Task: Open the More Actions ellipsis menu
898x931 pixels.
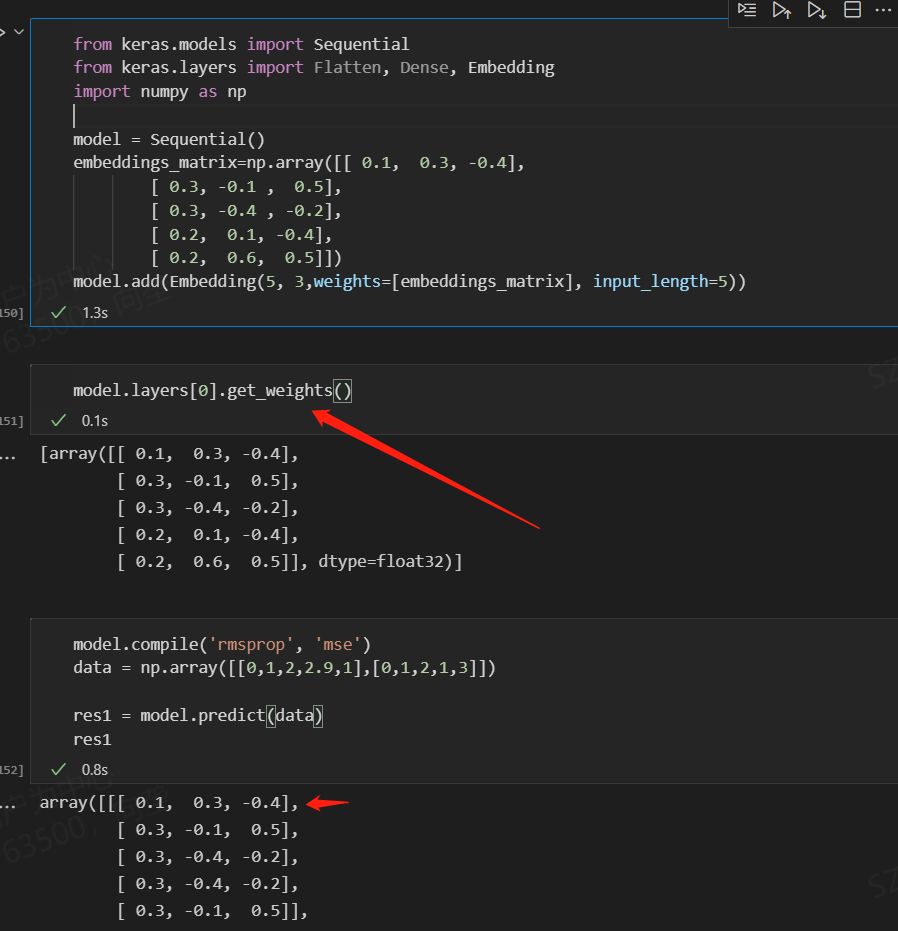Action: [881, 12]
